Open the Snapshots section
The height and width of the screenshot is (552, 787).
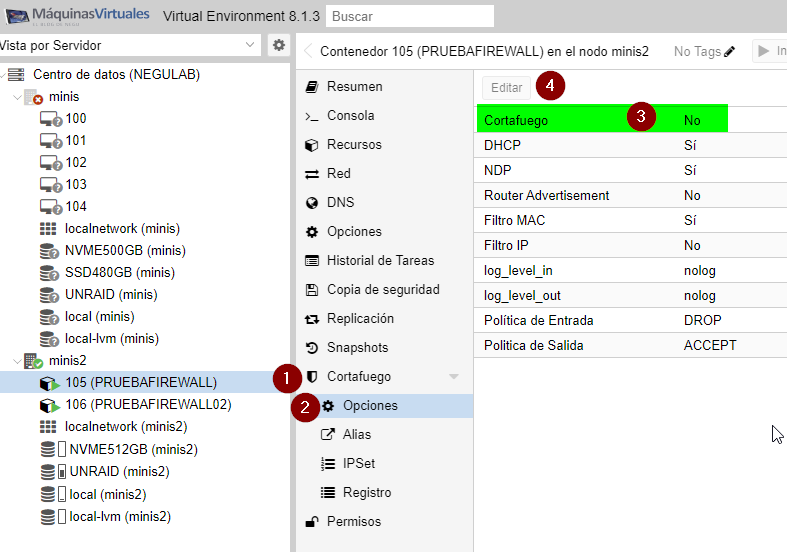[357, 348]
